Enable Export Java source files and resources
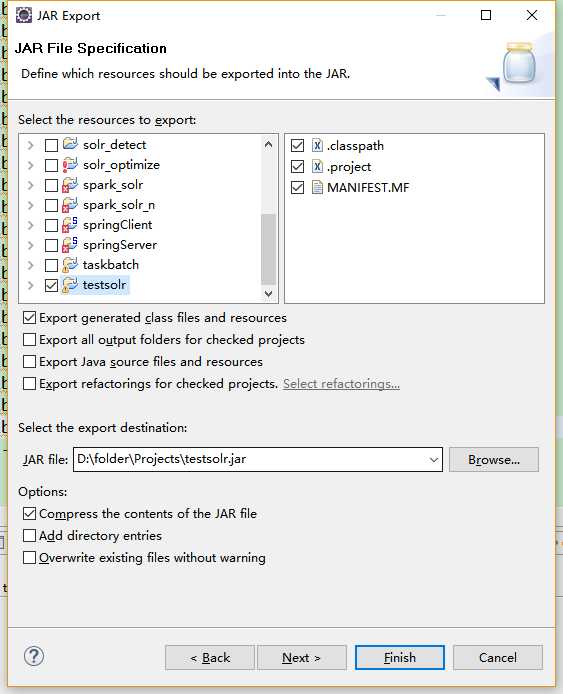The width and height of the screenshot is (563, 694). (x=30, y=362)
